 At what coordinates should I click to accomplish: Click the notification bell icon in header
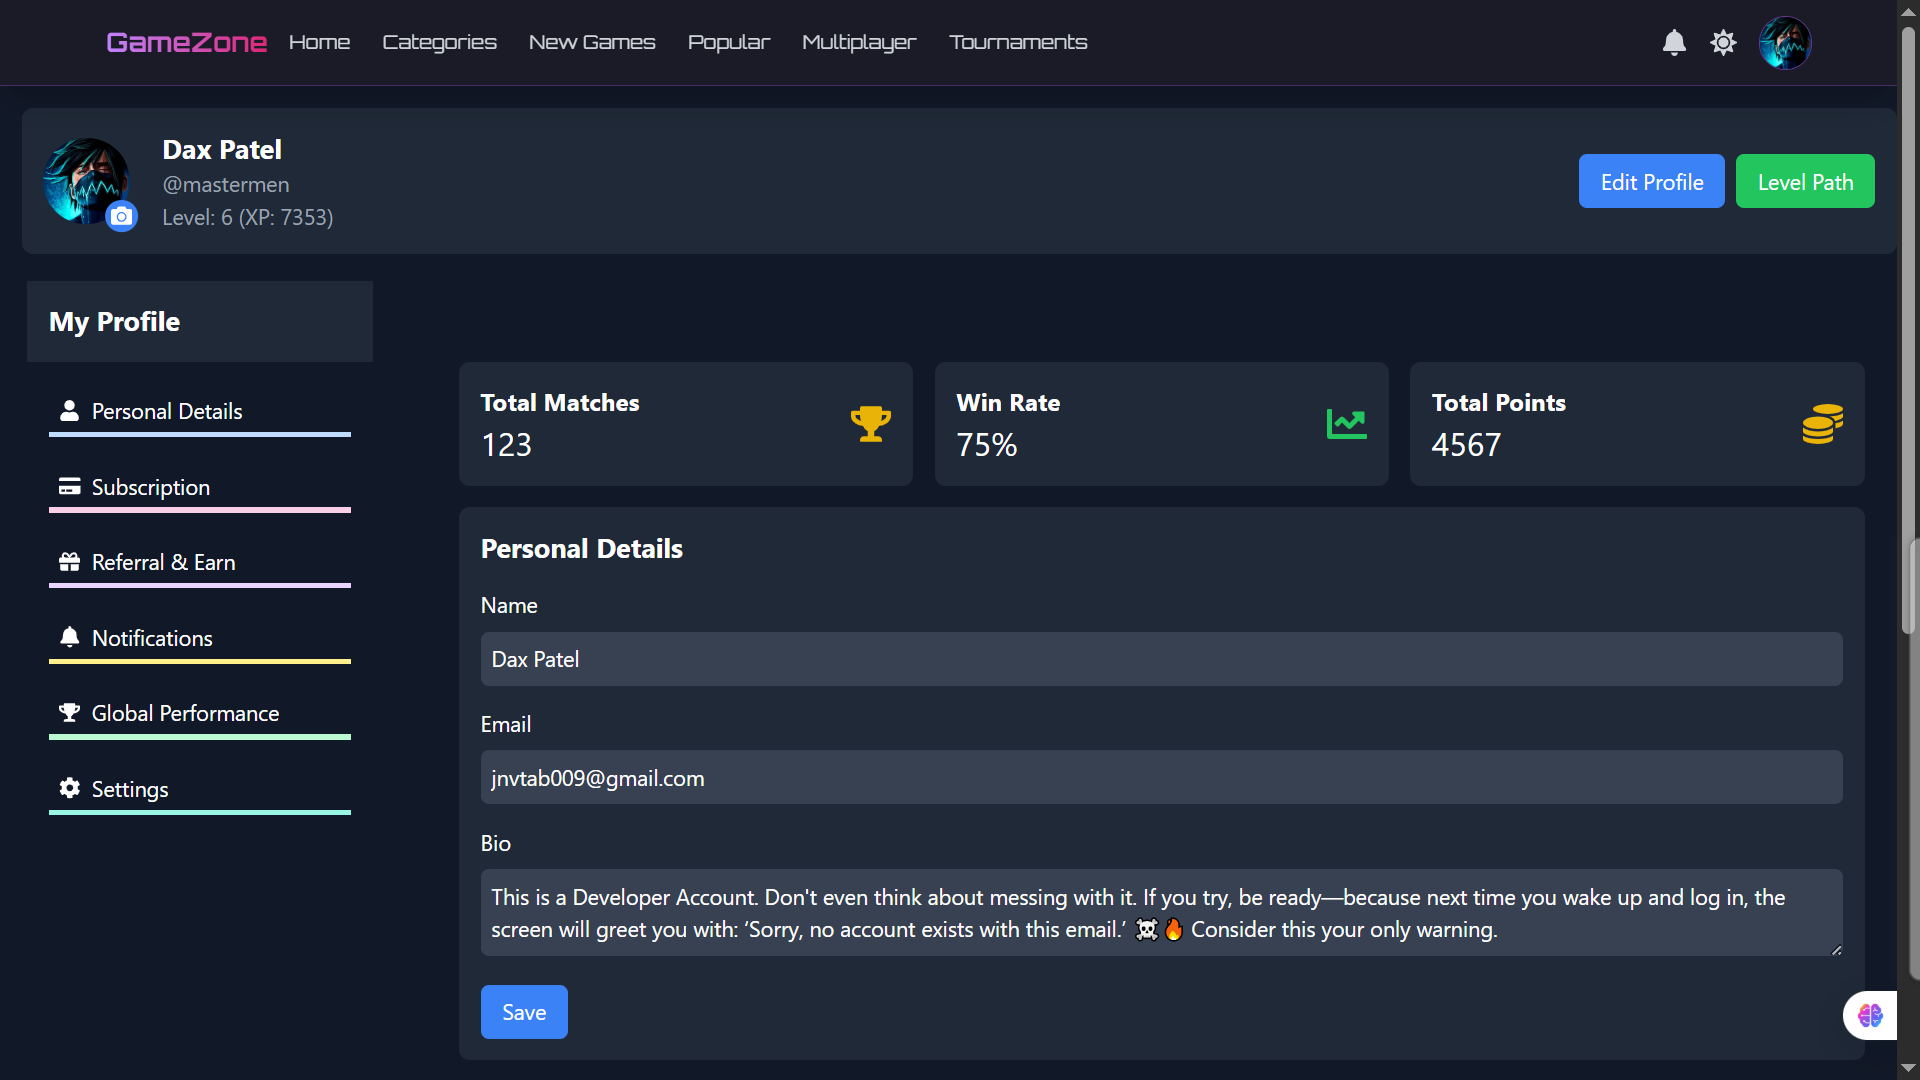click(1674, 43)
